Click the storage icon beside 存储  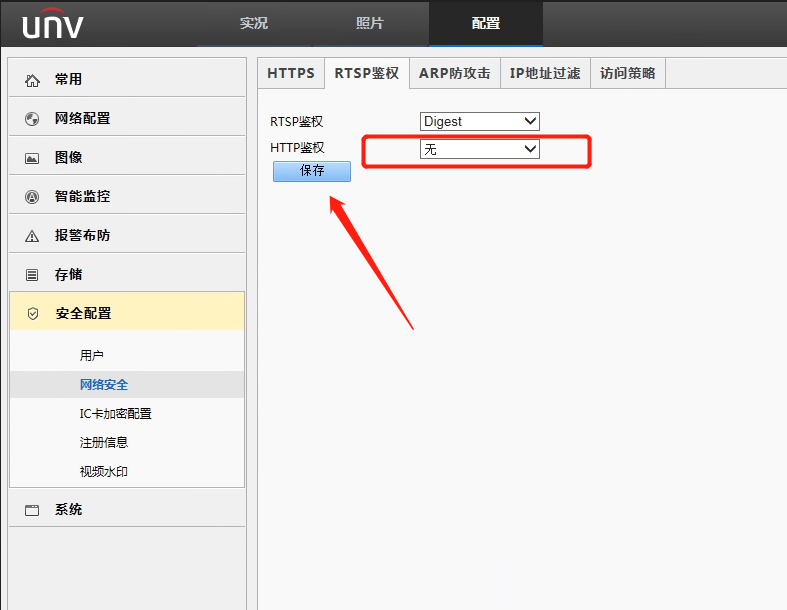point(32,275)
